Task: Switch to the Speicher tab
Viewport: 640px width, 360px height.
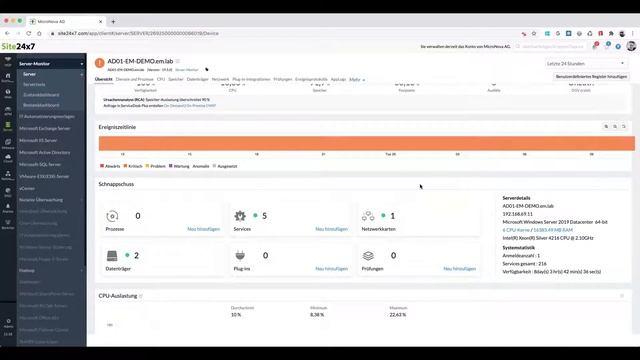Action: click(176, 79)
